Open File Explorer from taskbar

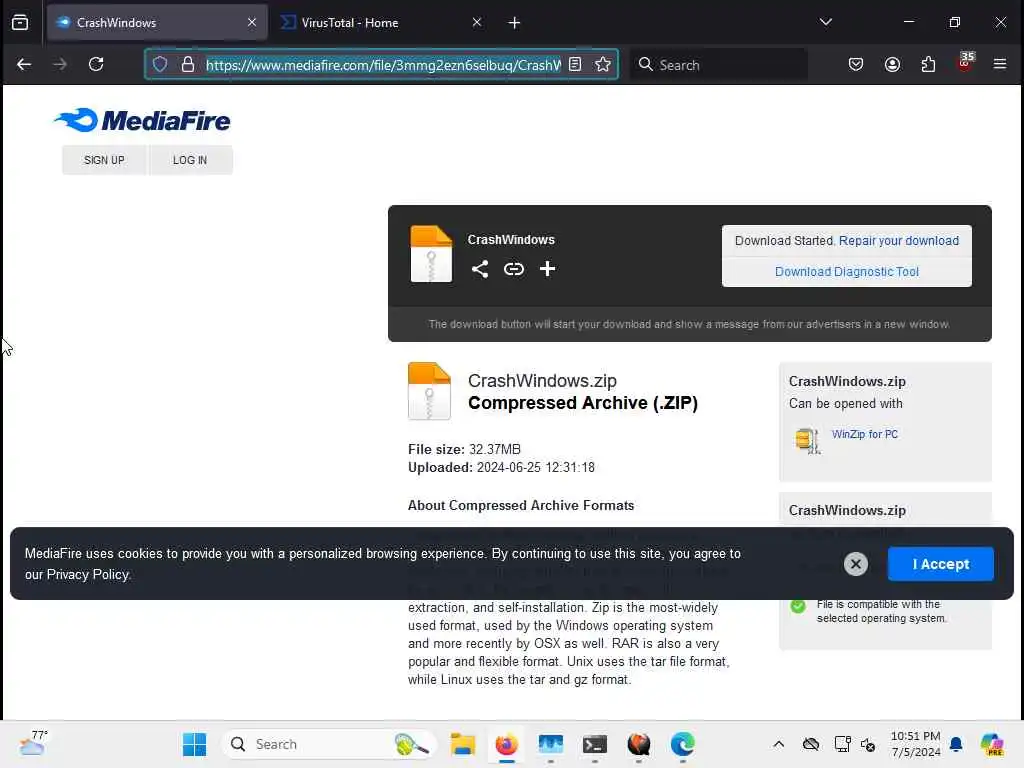tap(463, 744)
